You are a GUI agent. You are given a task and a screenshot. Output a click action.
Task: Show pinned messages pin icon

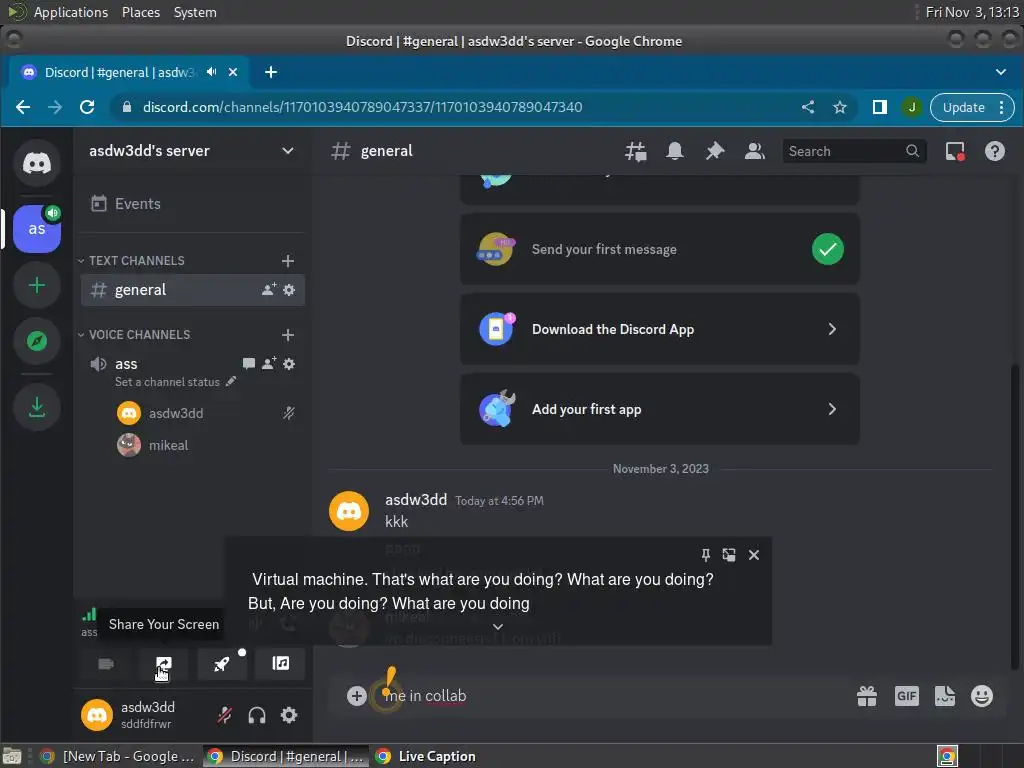tap(714, 152)
